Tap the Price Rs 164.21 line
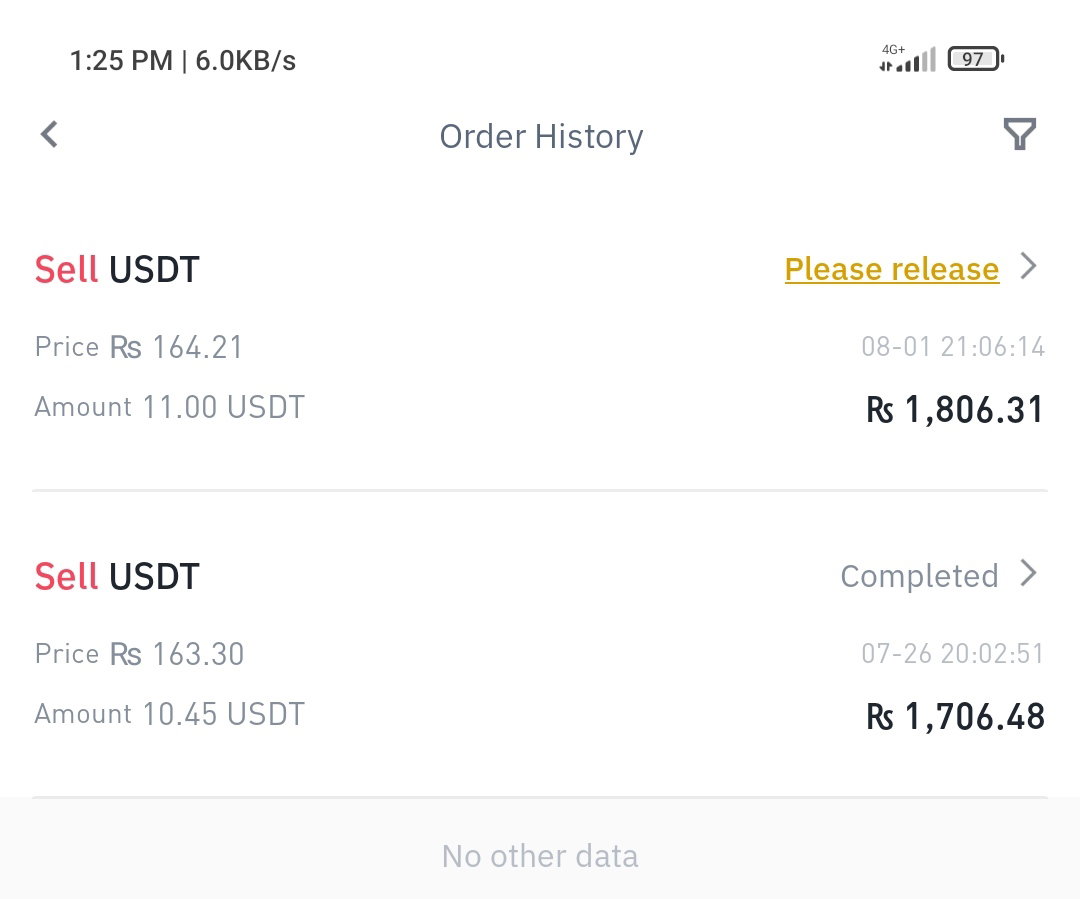Image resolution: width=1080 pixels, height=899 pixels. pos(139,347)
